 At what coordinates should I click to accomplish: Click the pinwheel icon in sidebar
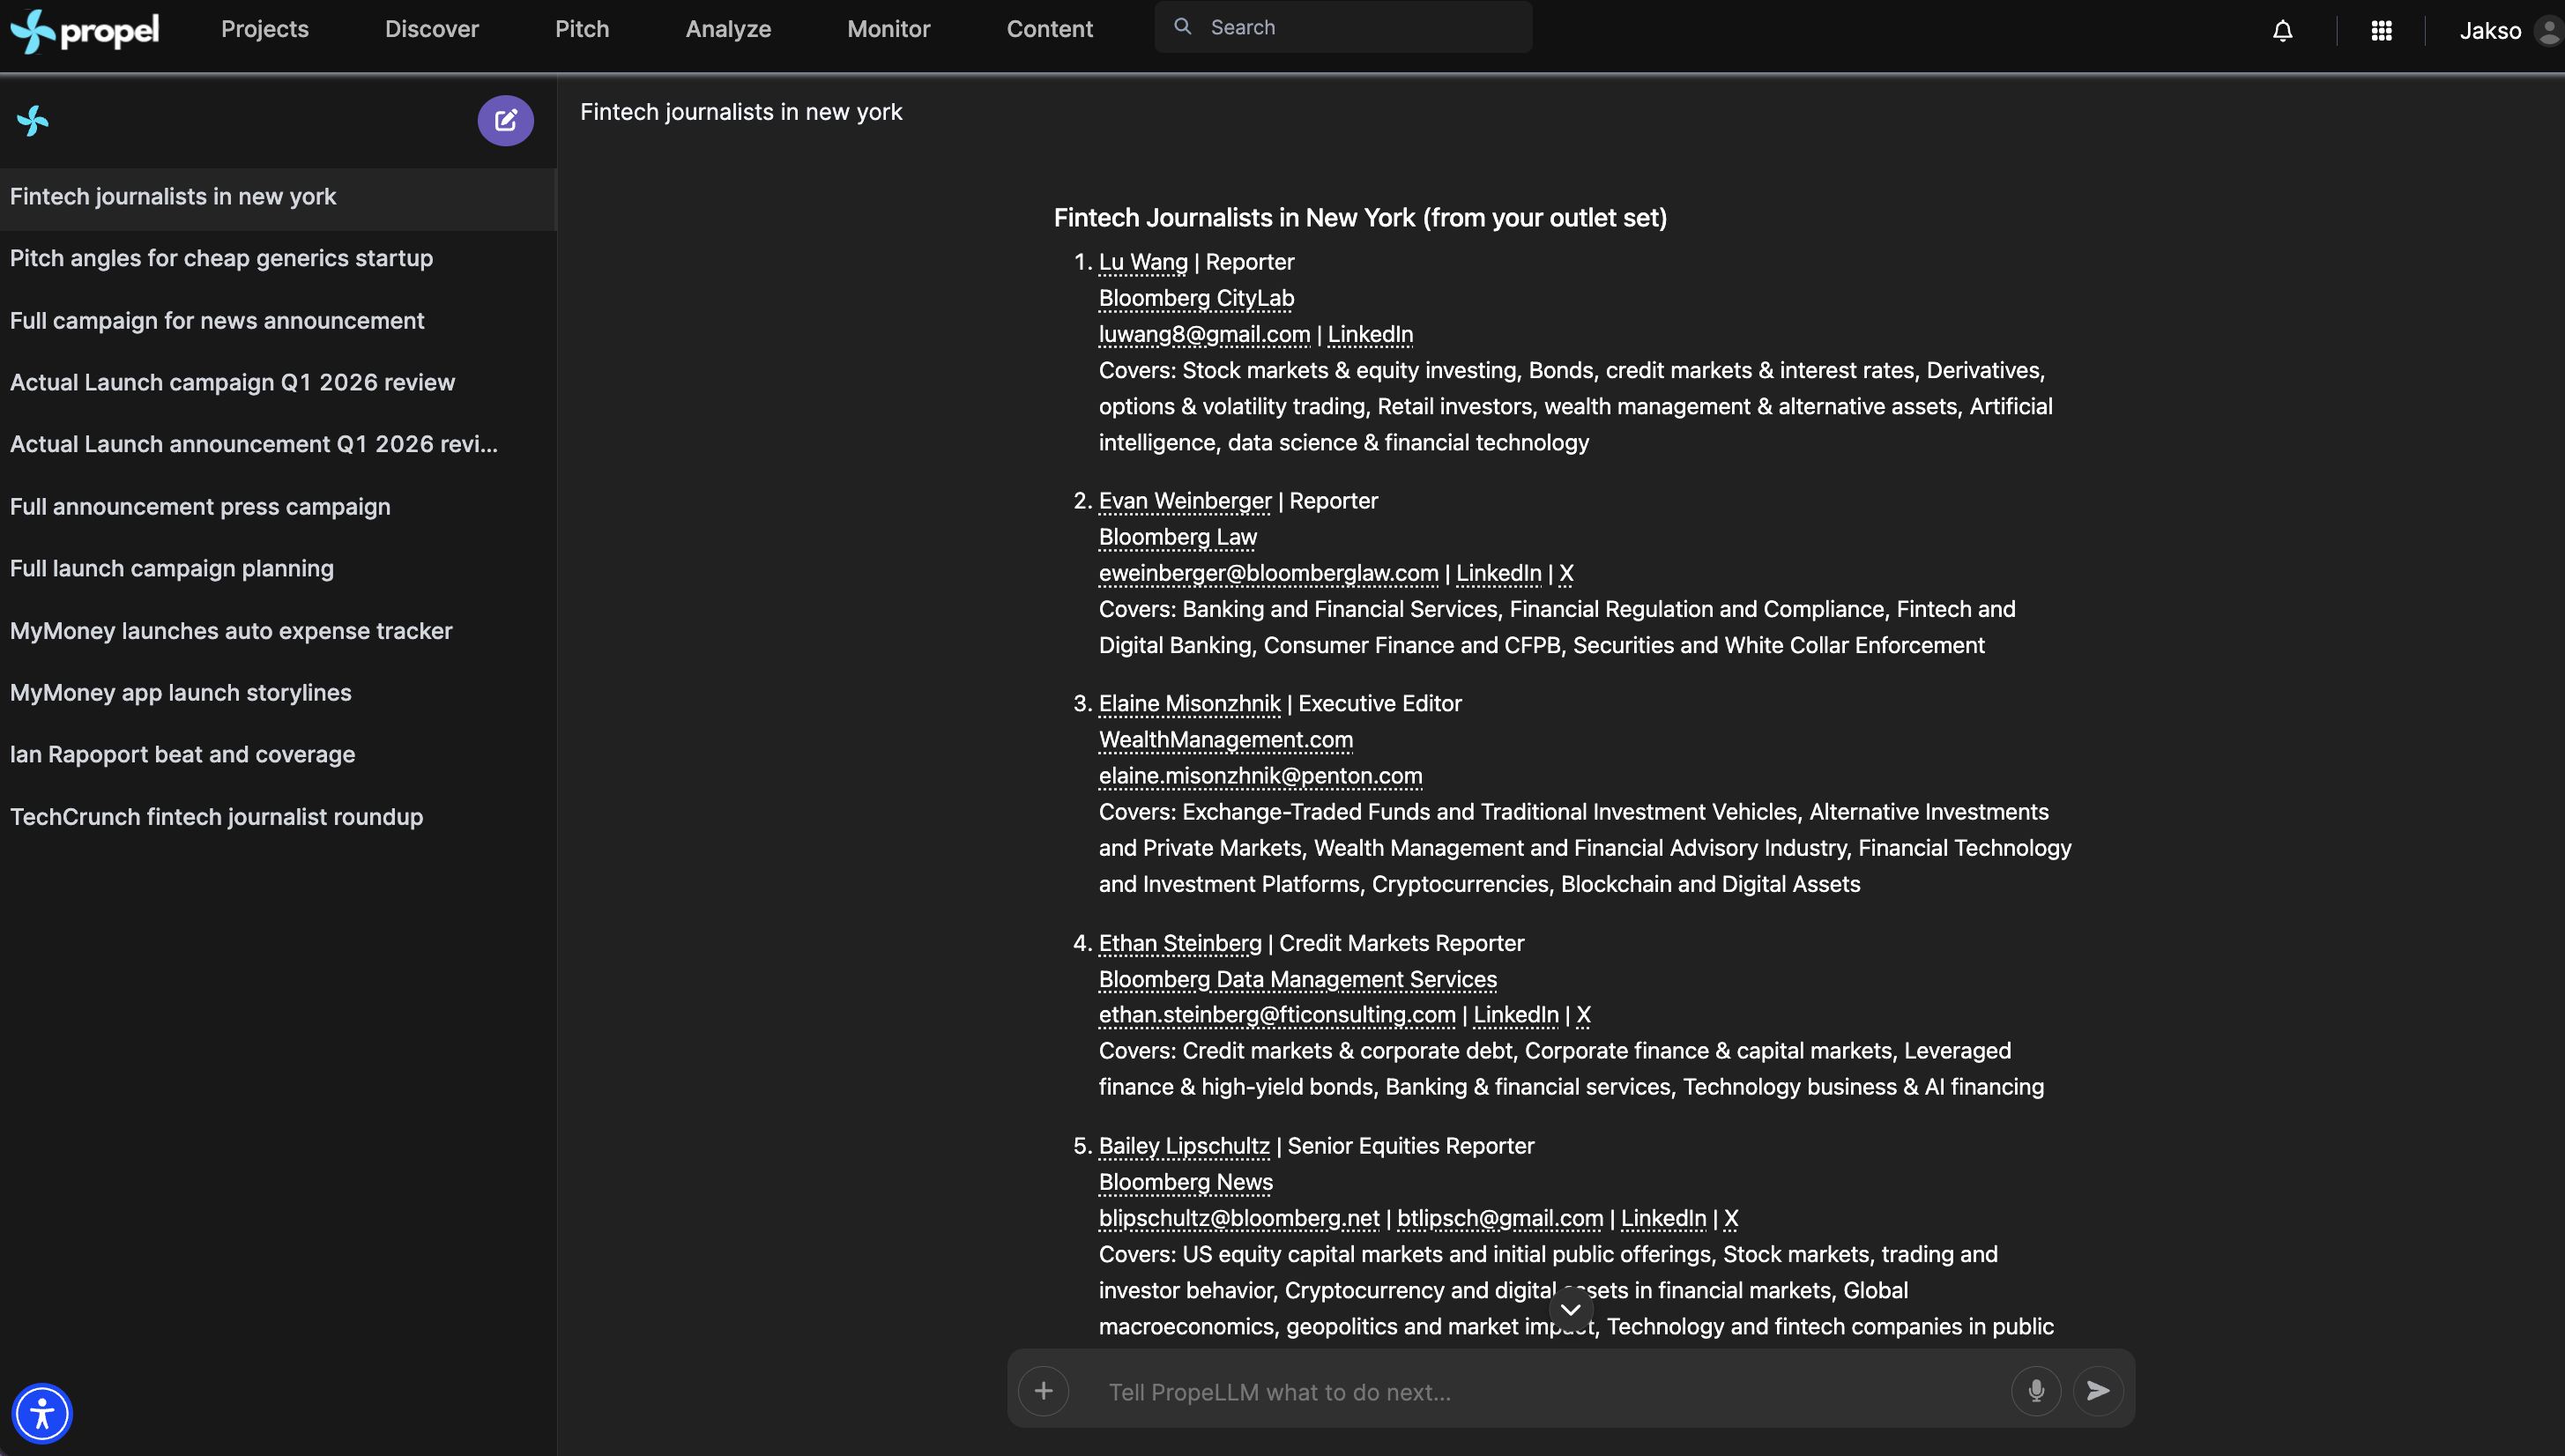coord(33,121)
